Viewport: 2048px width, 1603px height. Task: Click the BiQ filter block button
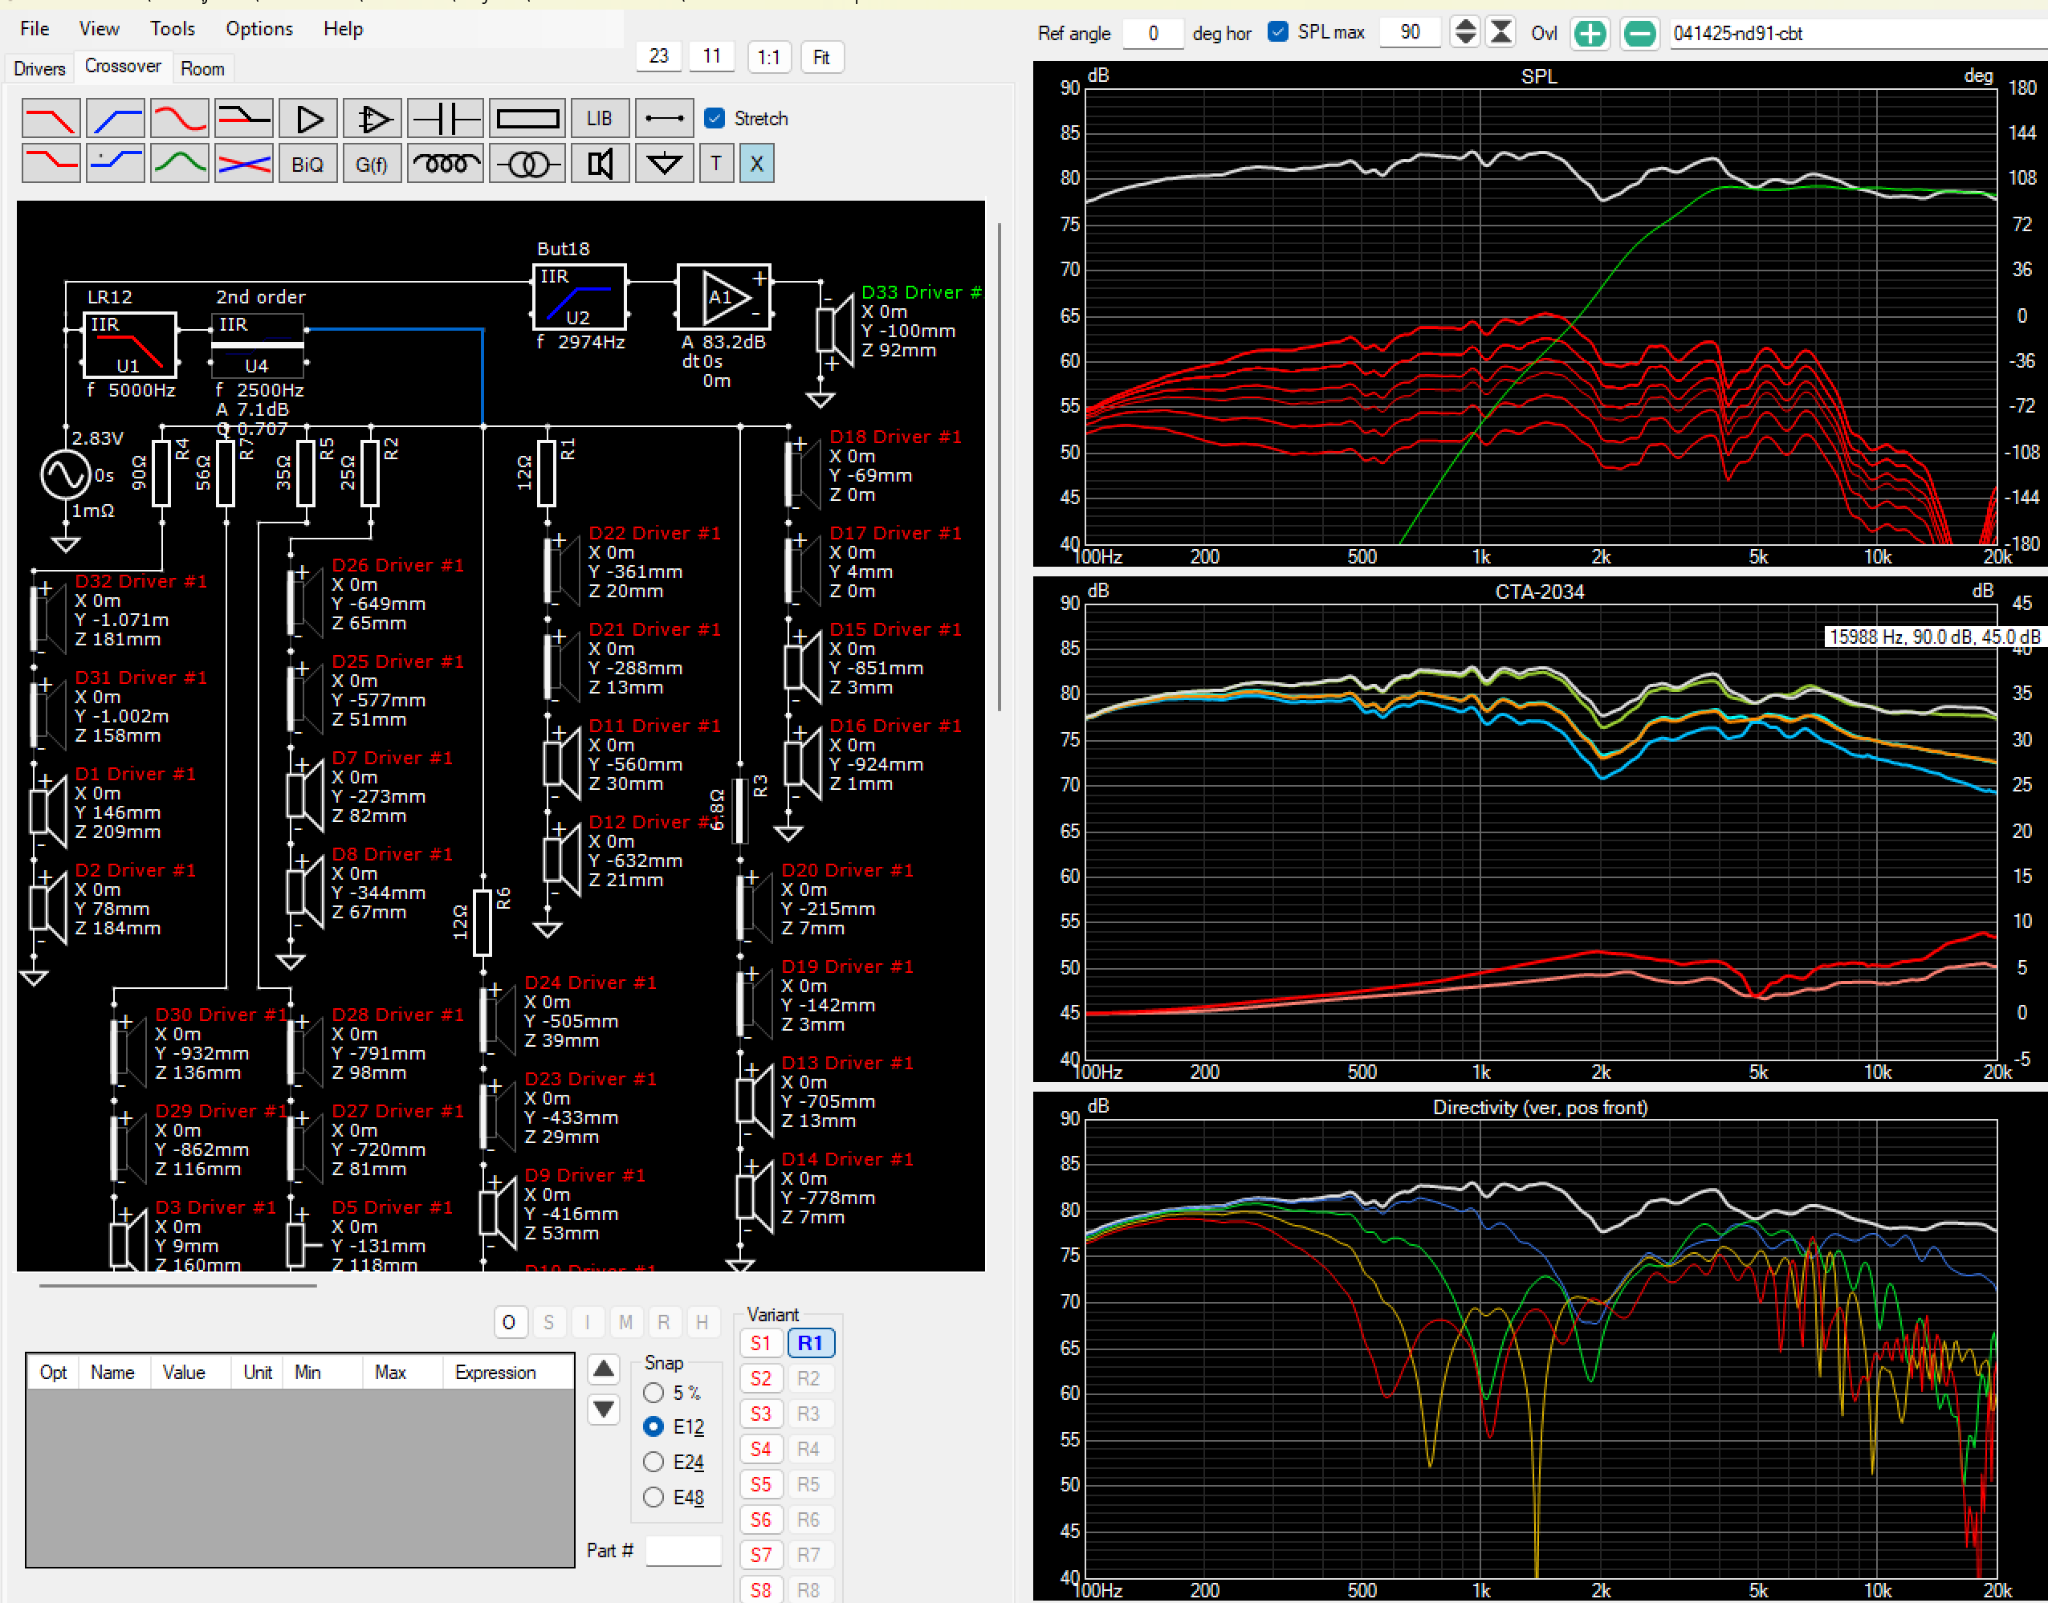point(308,164)
